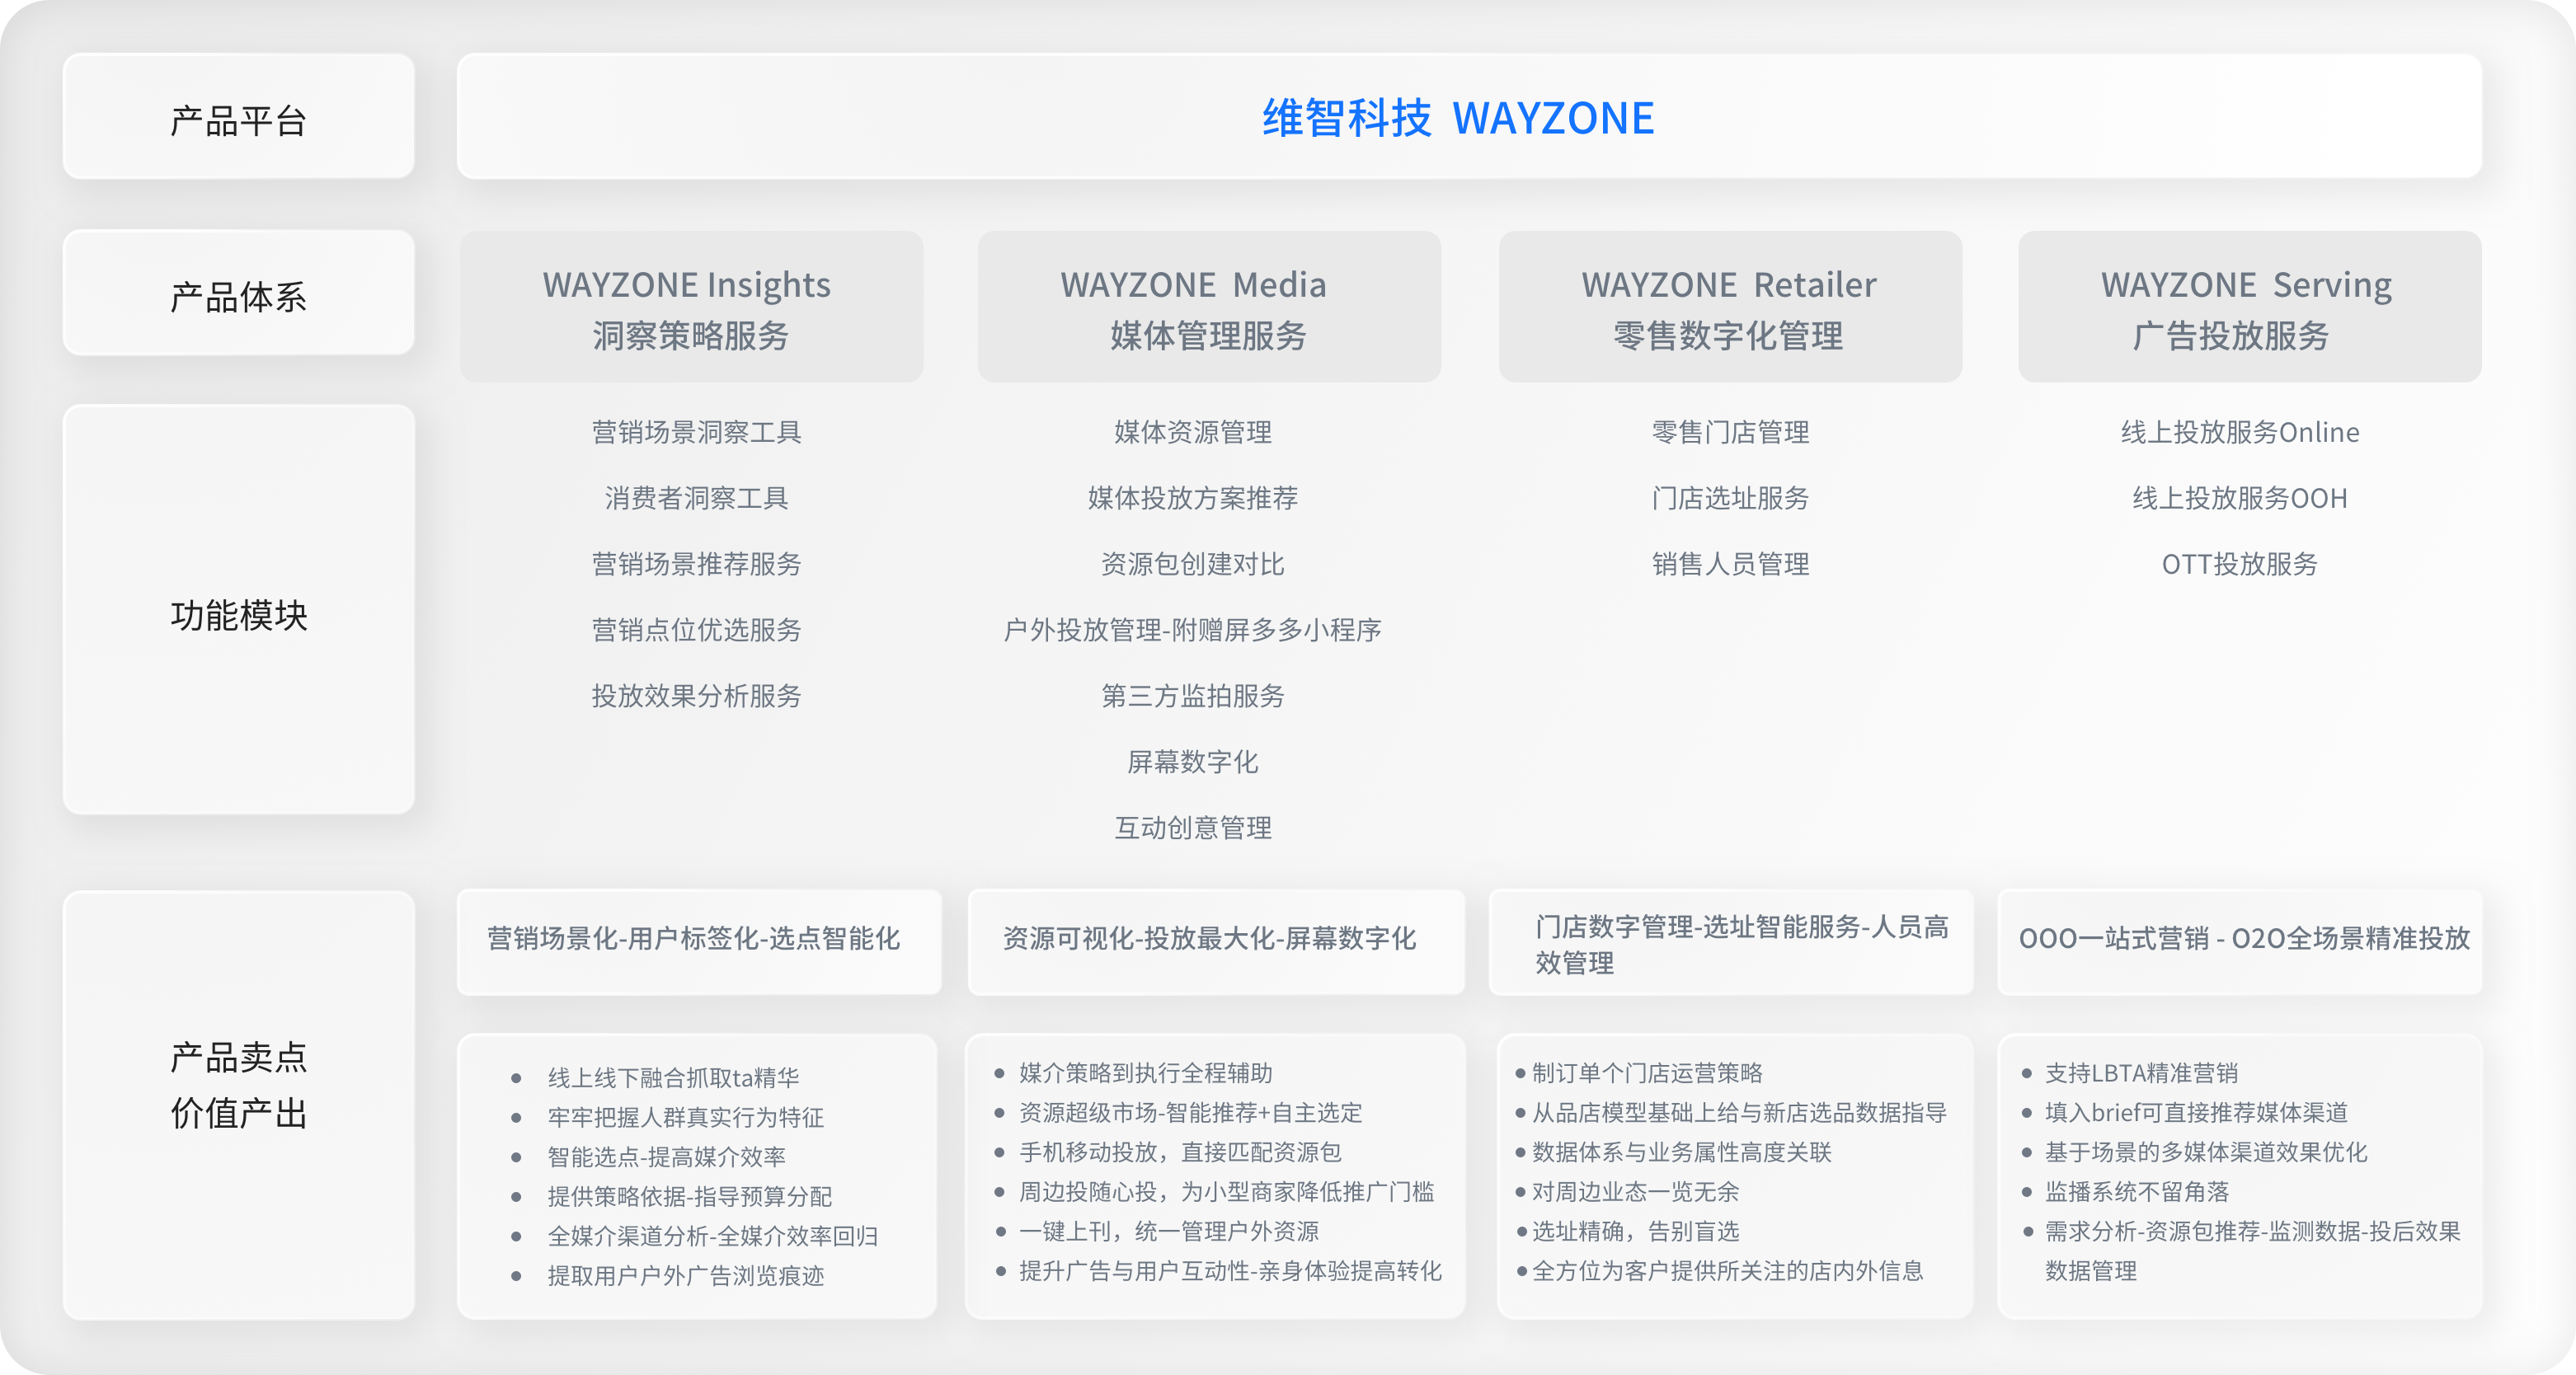Open the WAYZONE Serving 广告投放服务 card
This screenshot has height=1375, width=2576.
click(2248, 307)
